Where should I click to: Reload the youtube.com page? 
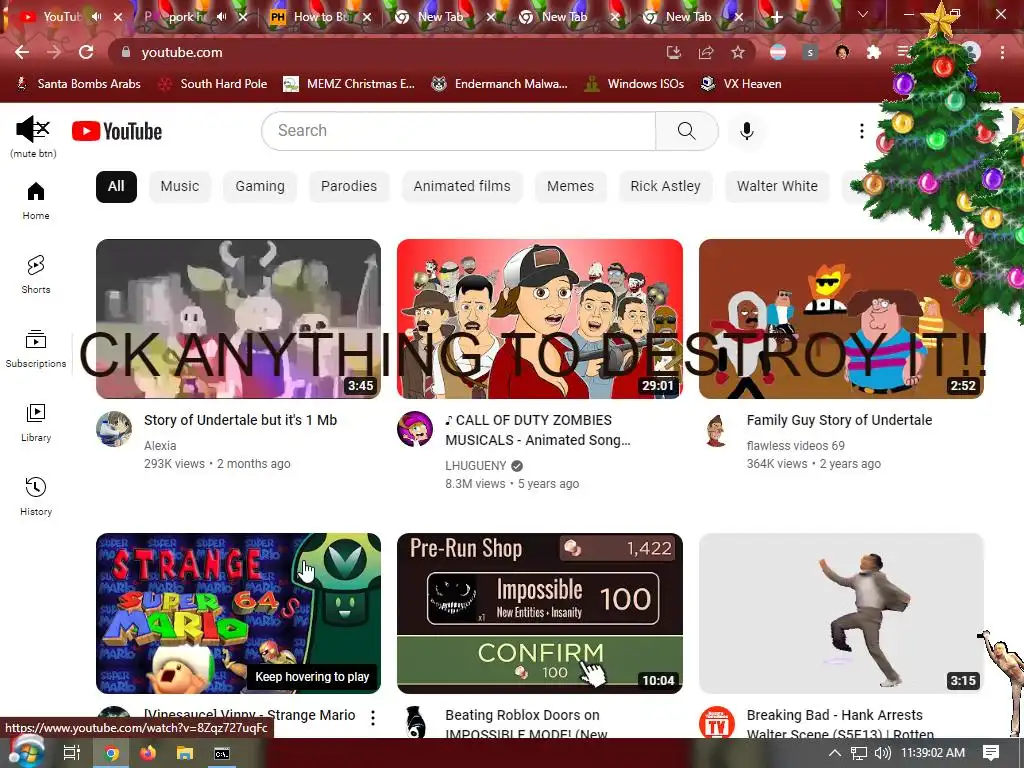click(86, 52)
